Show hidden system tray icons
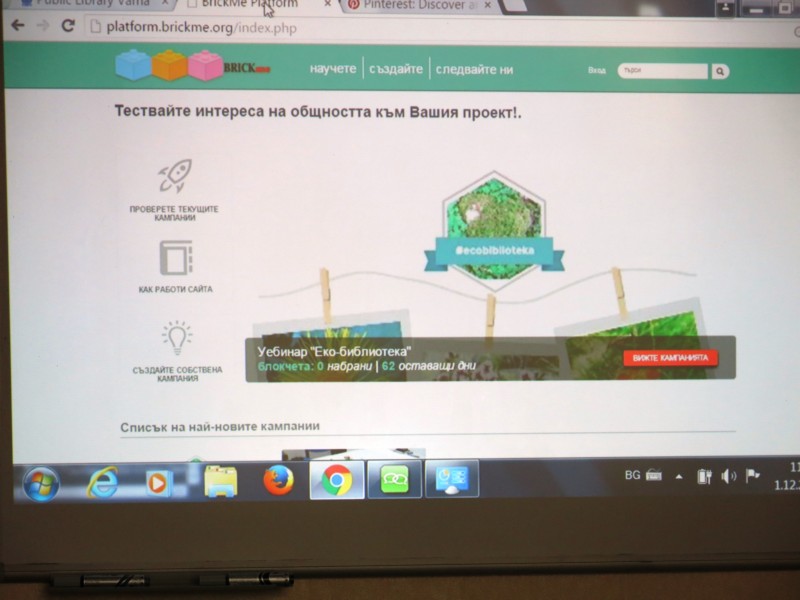The width and height of the screenshot is (800, 600). [679, 476]
